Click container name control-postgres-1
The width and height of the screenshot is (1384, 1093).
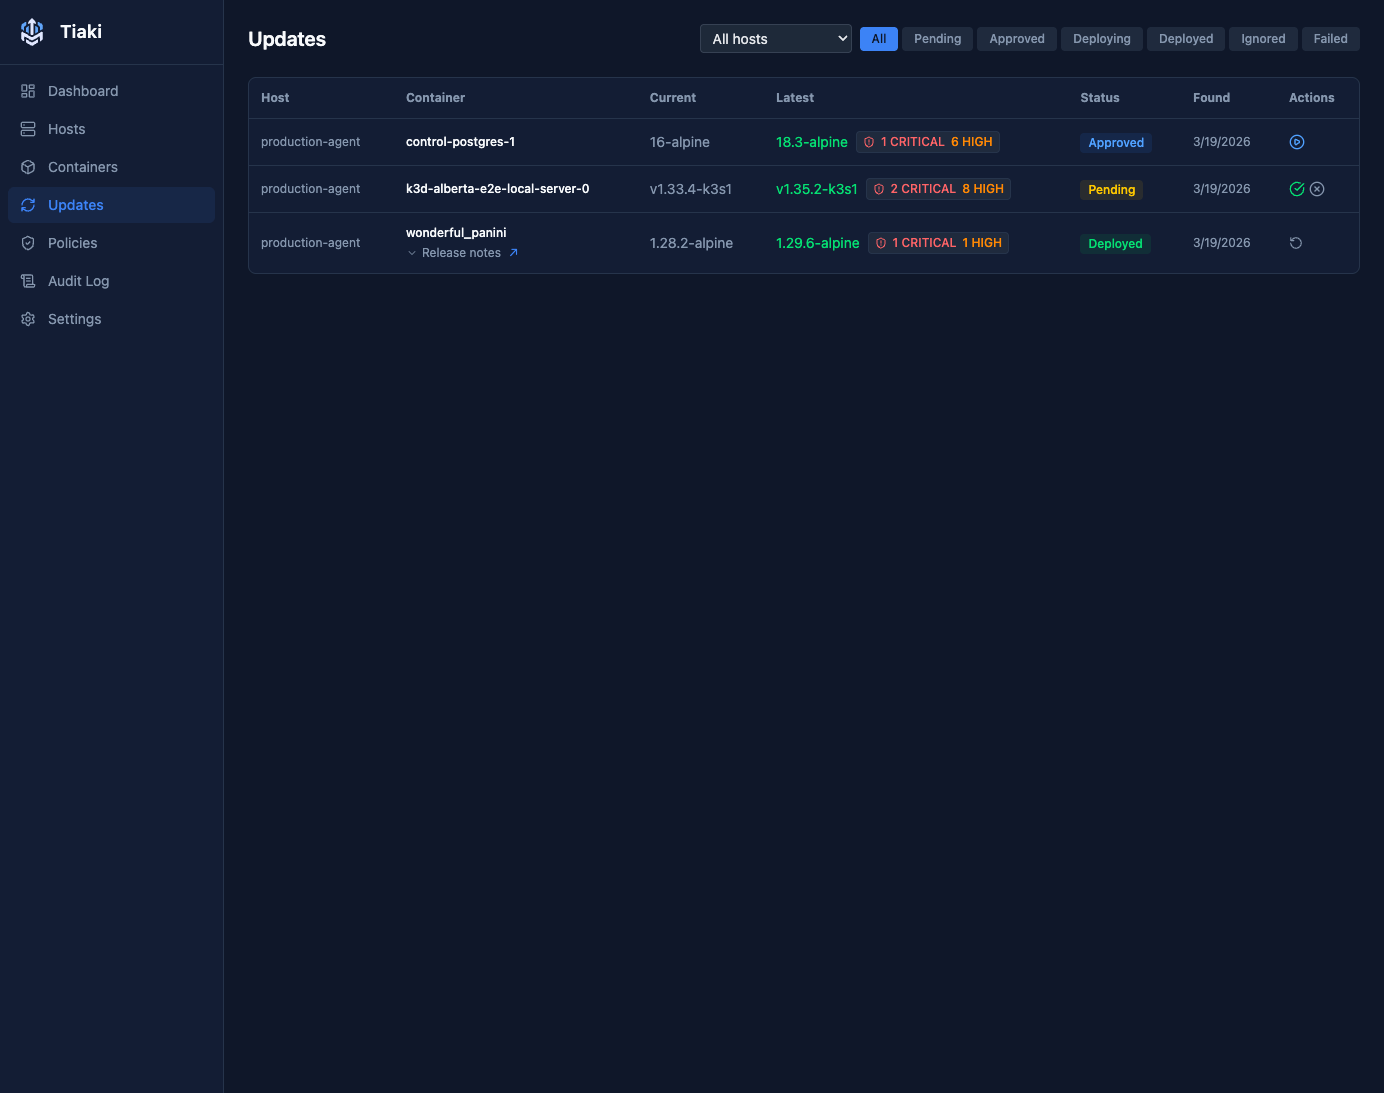click(461, 142)
